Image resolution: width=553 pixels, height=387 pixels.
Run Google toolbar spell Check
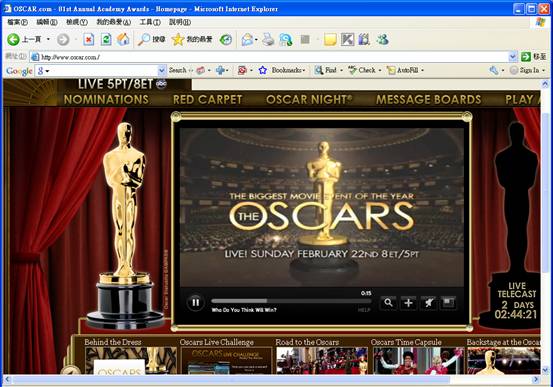pyautogui.click(x=362, y=70)
